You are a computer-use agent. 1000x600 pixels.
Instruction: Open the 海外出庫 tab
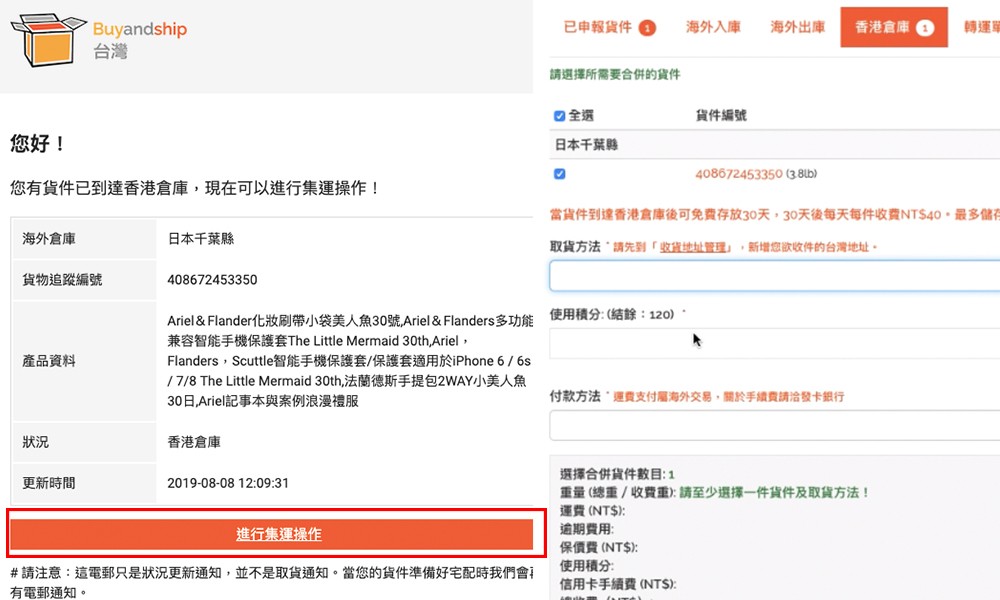797,28
